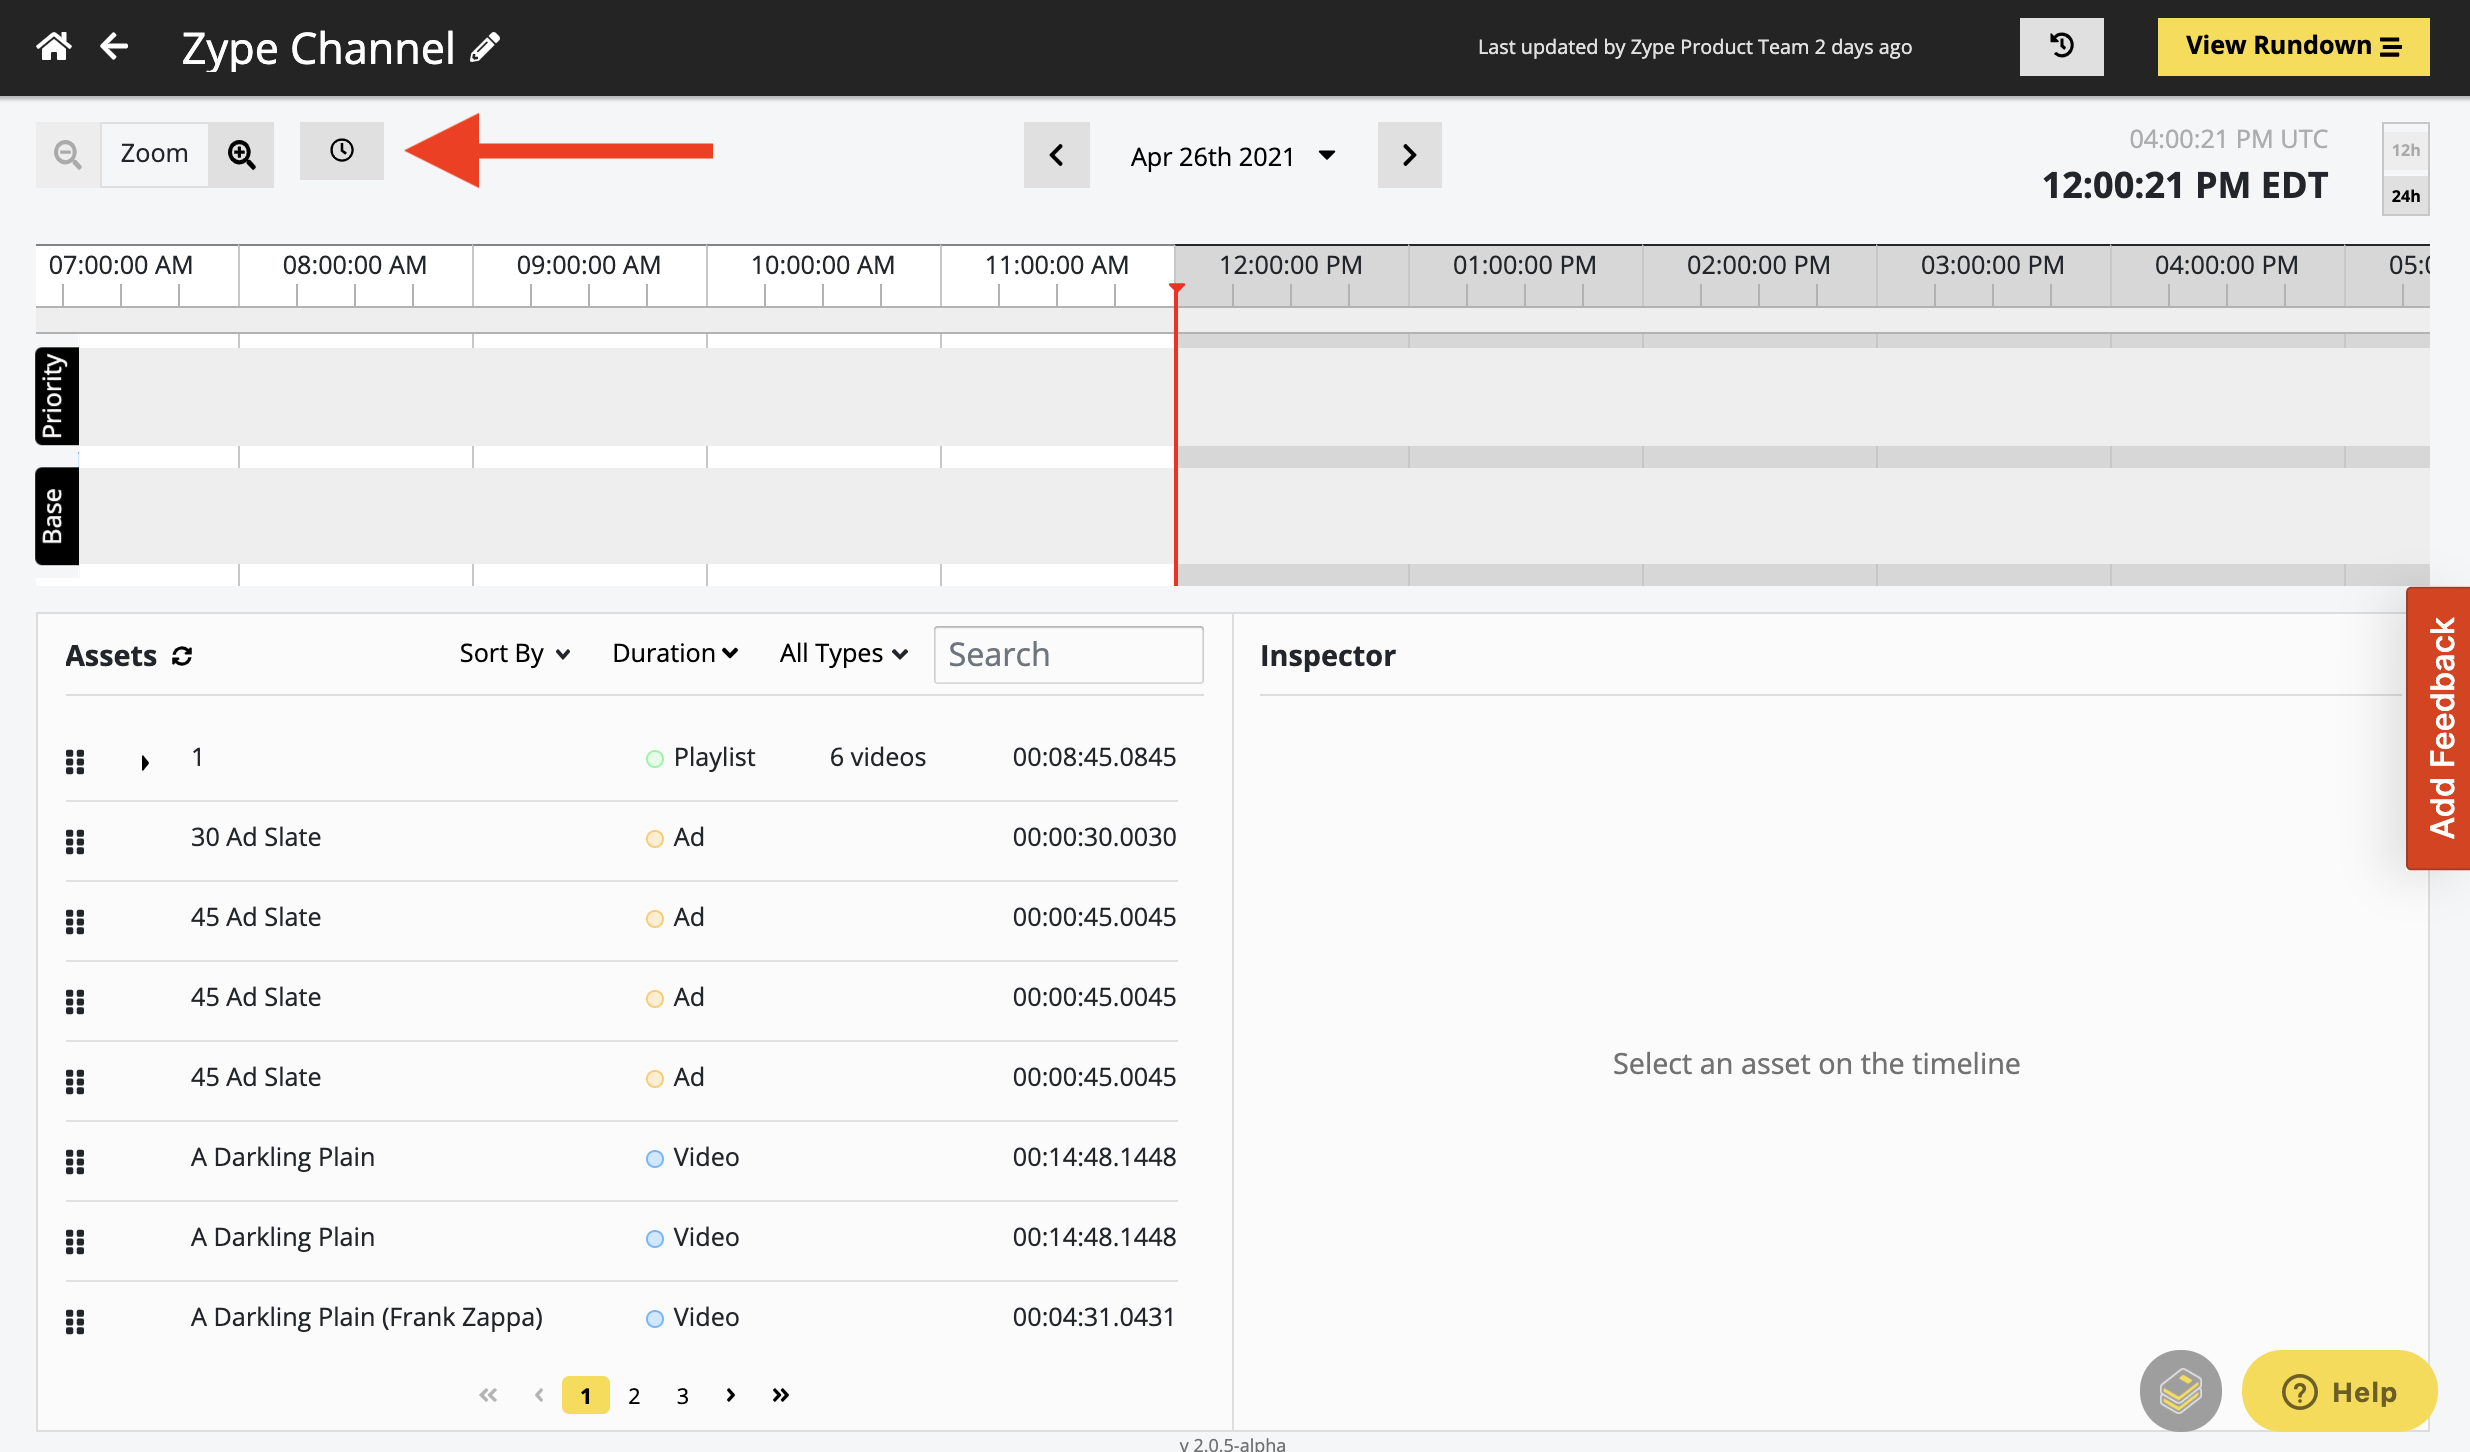Switch to 12h time format
The width and height of the screenshot is (2470, 1452).
2405,150
